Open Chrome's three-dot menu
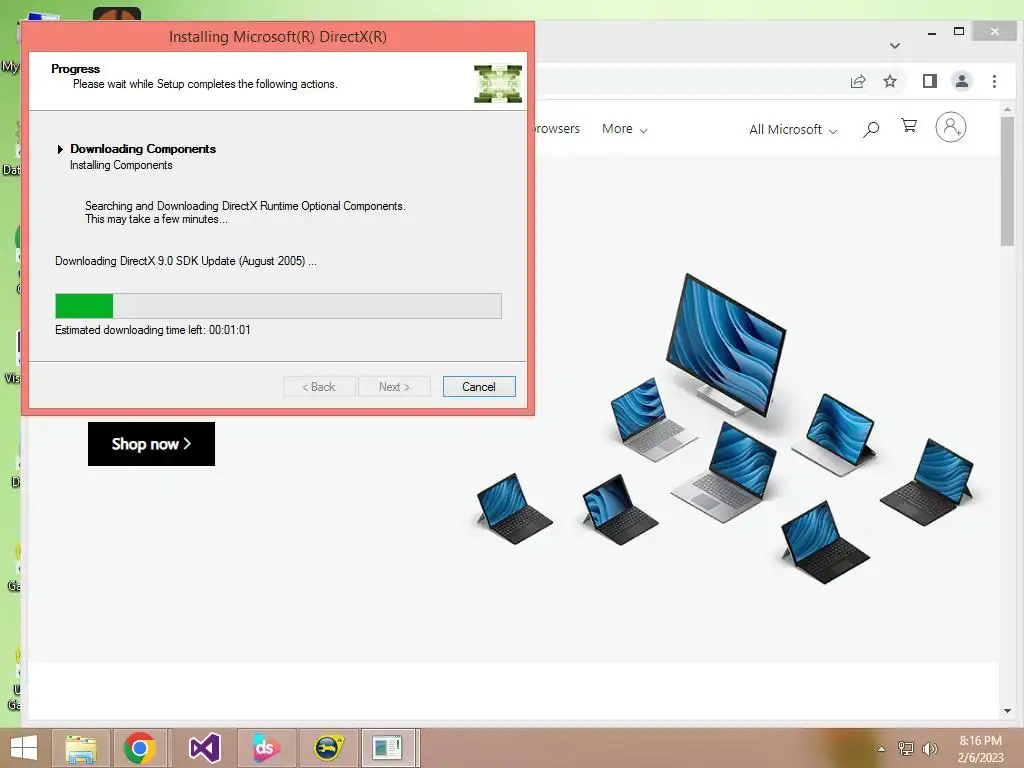The height and width of the screenshot is (768, 1024). point(994,82)
